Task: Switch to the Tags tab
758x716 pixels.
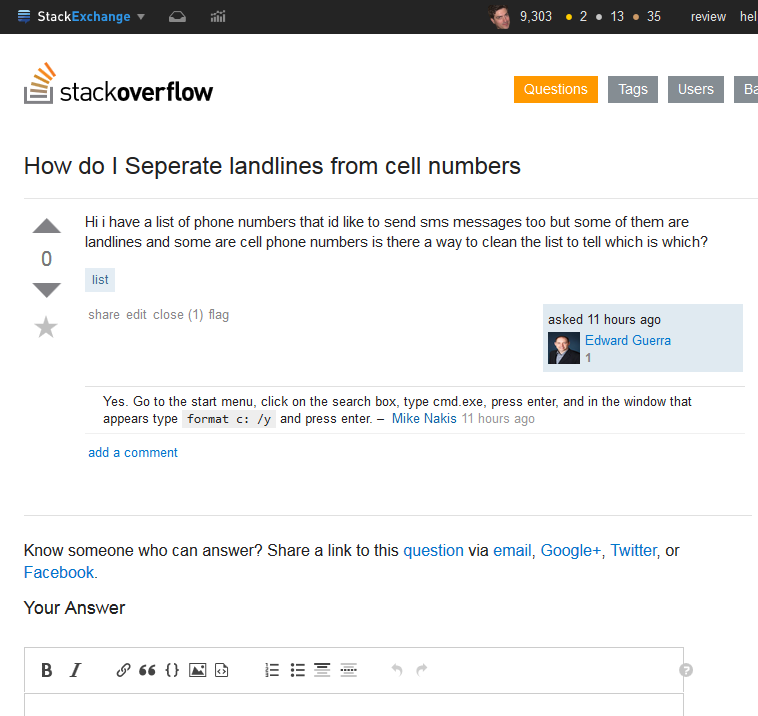Action: tap(632, 89)
